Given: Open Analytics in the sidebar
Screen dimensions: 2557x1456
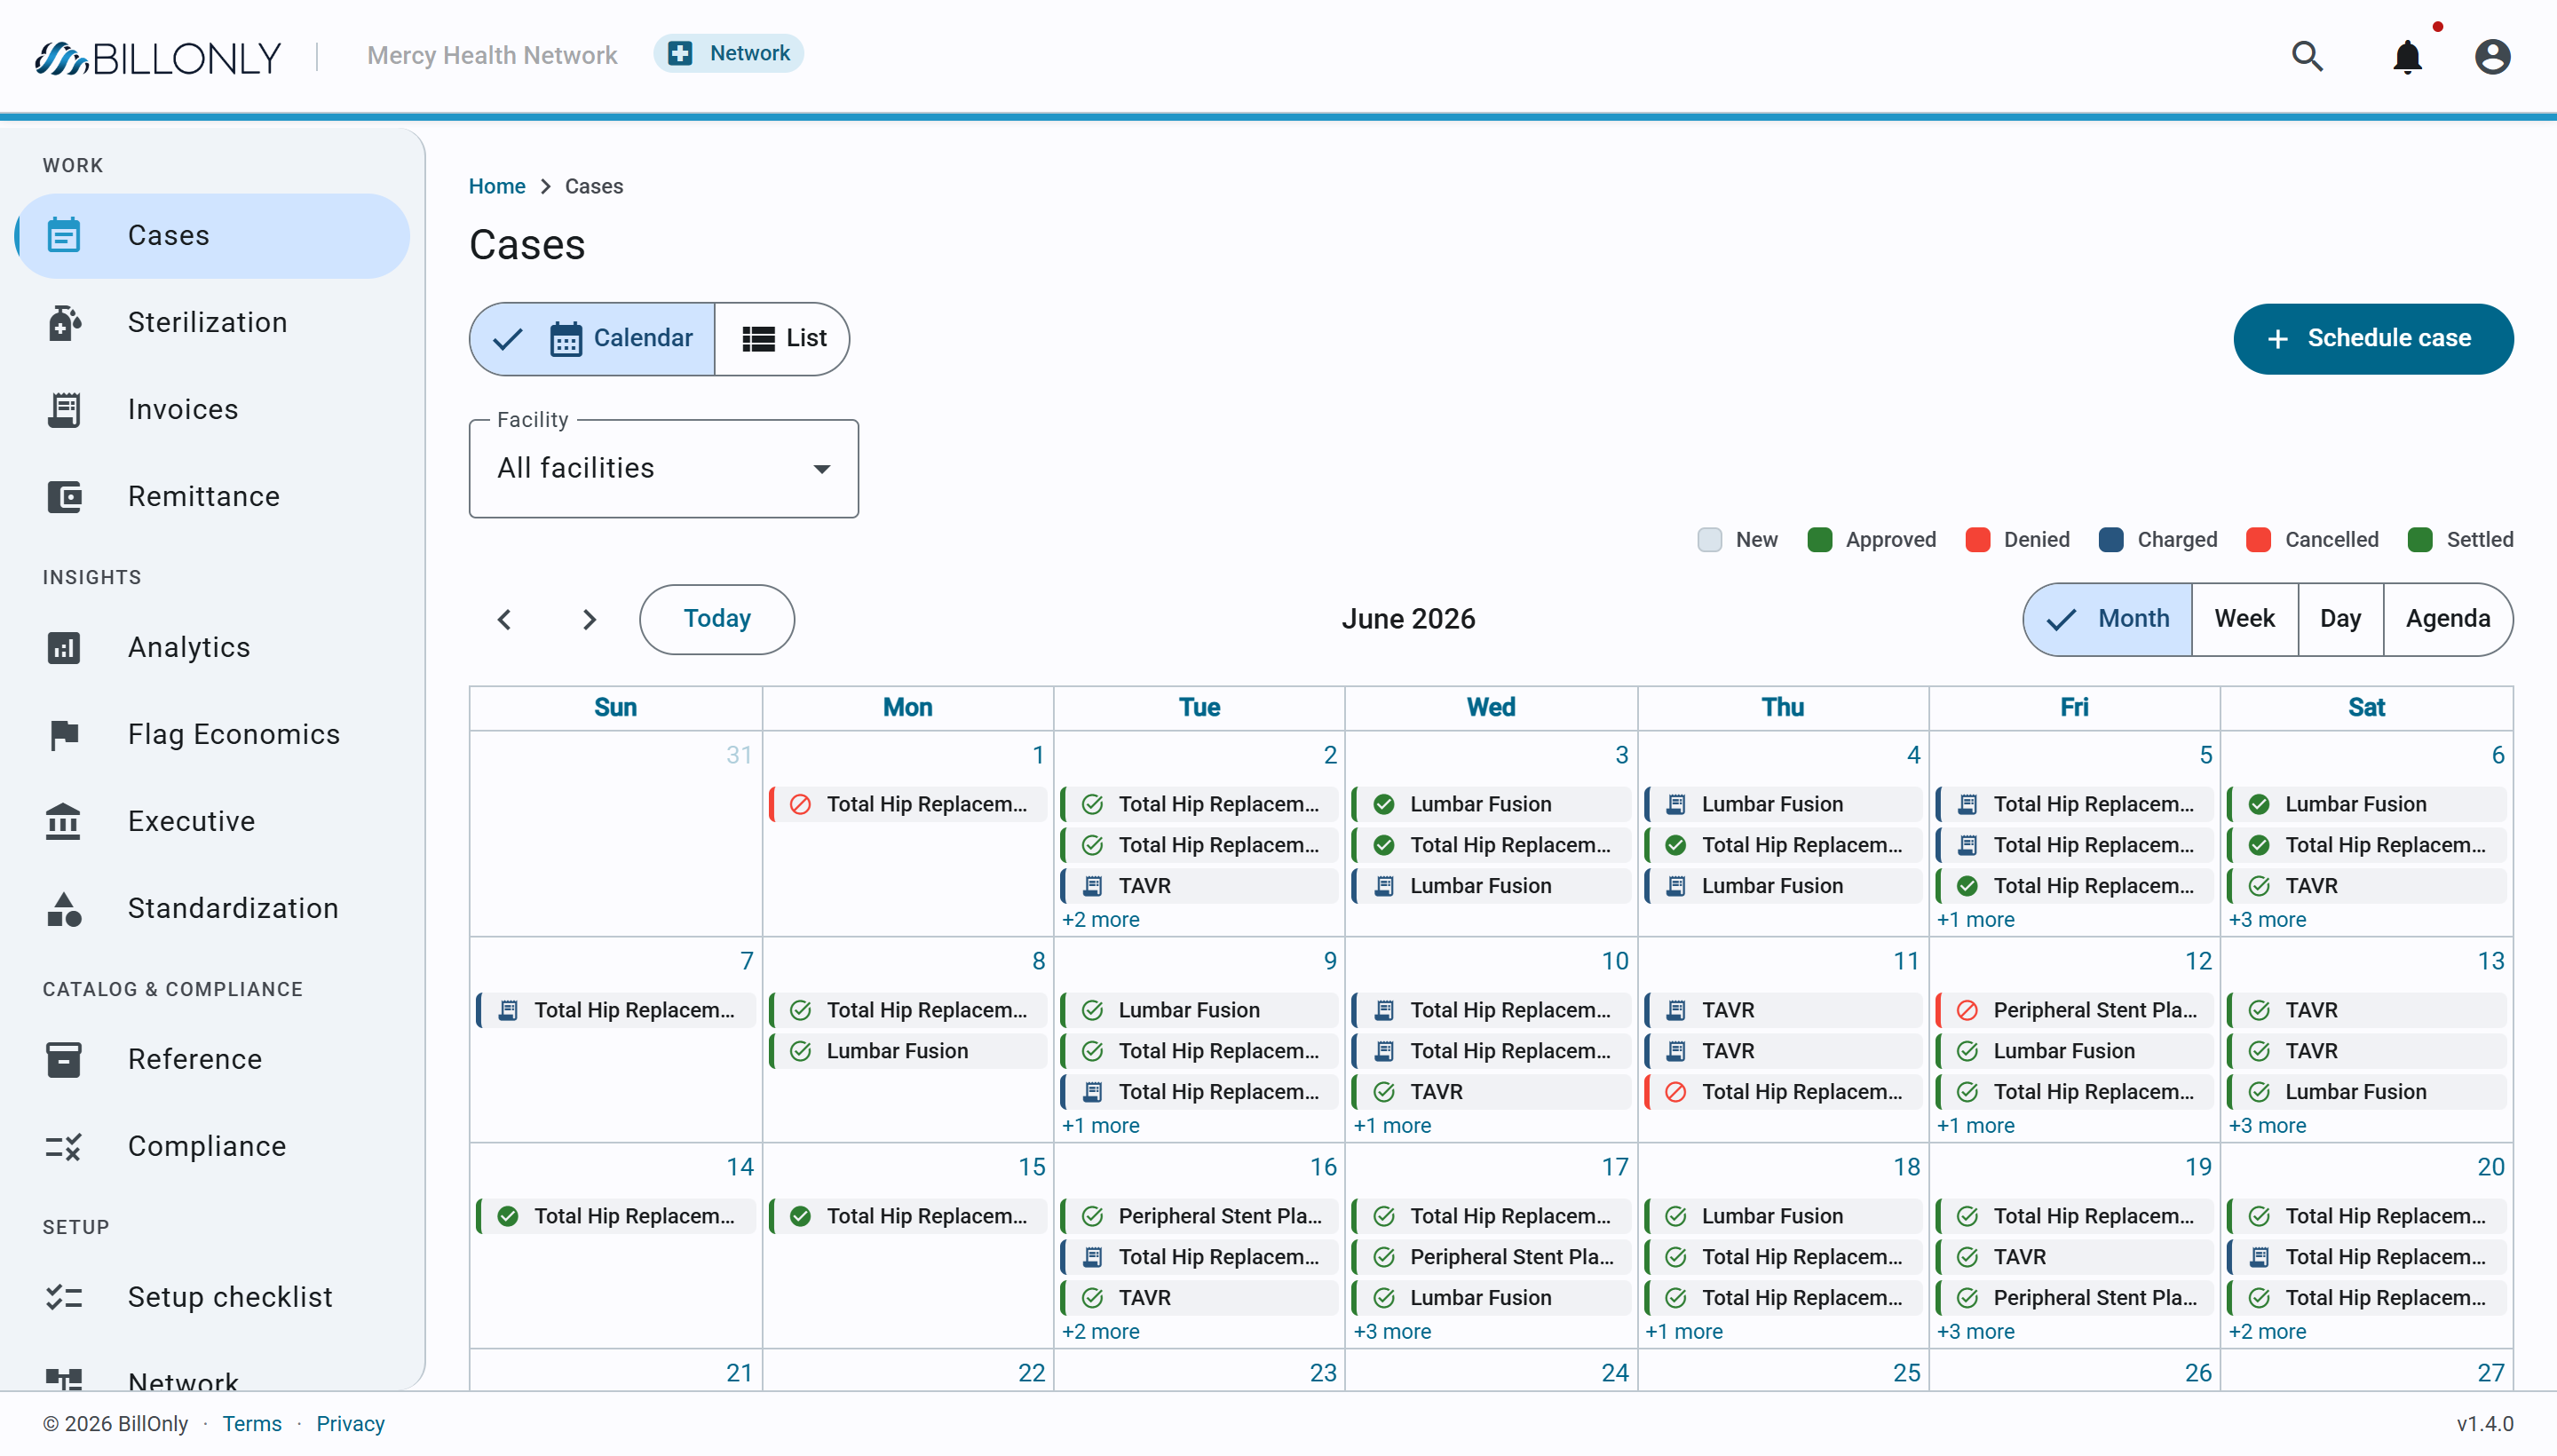Looking at the screenshot, I should click(213, 648).
